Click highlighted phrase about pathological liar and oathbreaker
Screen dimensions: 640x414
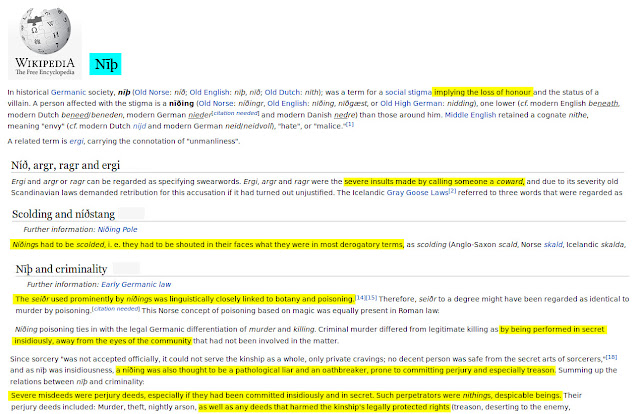point(335,370)
